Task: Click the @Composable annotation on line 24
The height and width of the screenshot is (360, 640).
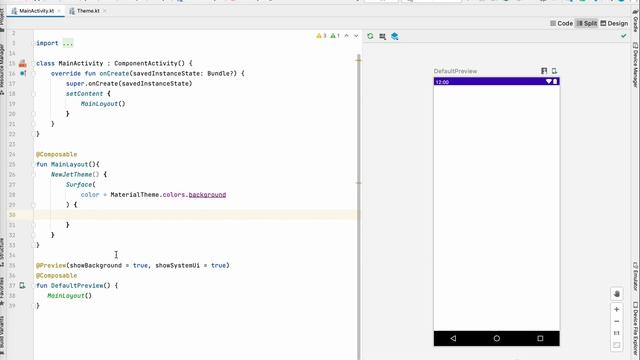Action: point(56,154)
